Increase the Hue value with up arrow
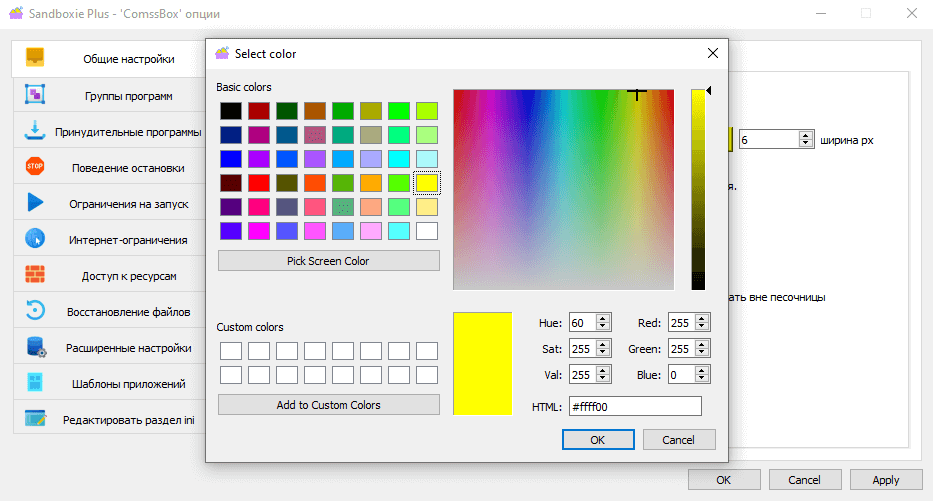This screenshot has width=933, height=501. point(603,319)
